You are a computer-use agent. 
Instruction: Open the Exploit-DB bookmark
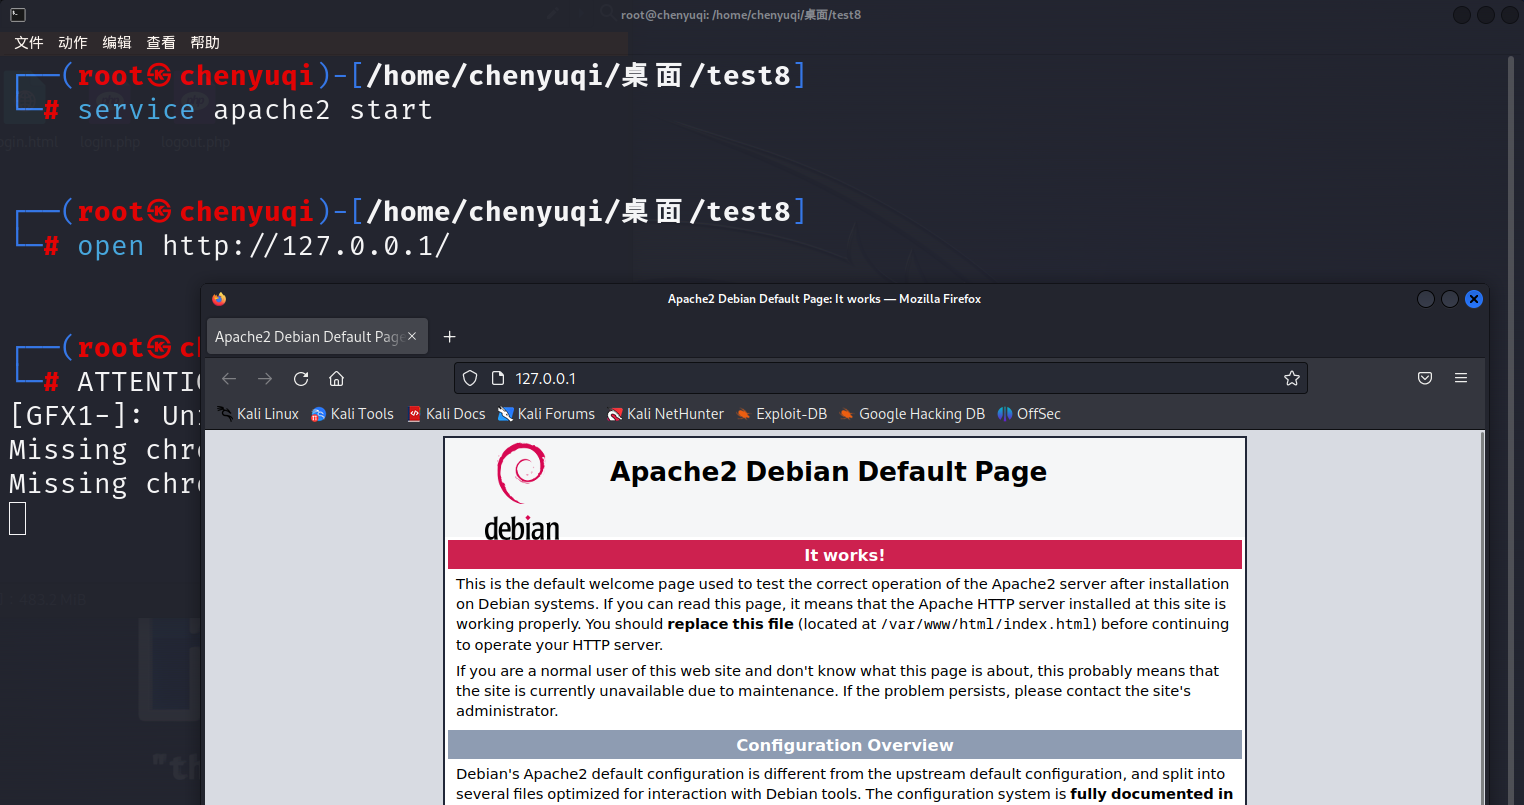tap(781, 414)
